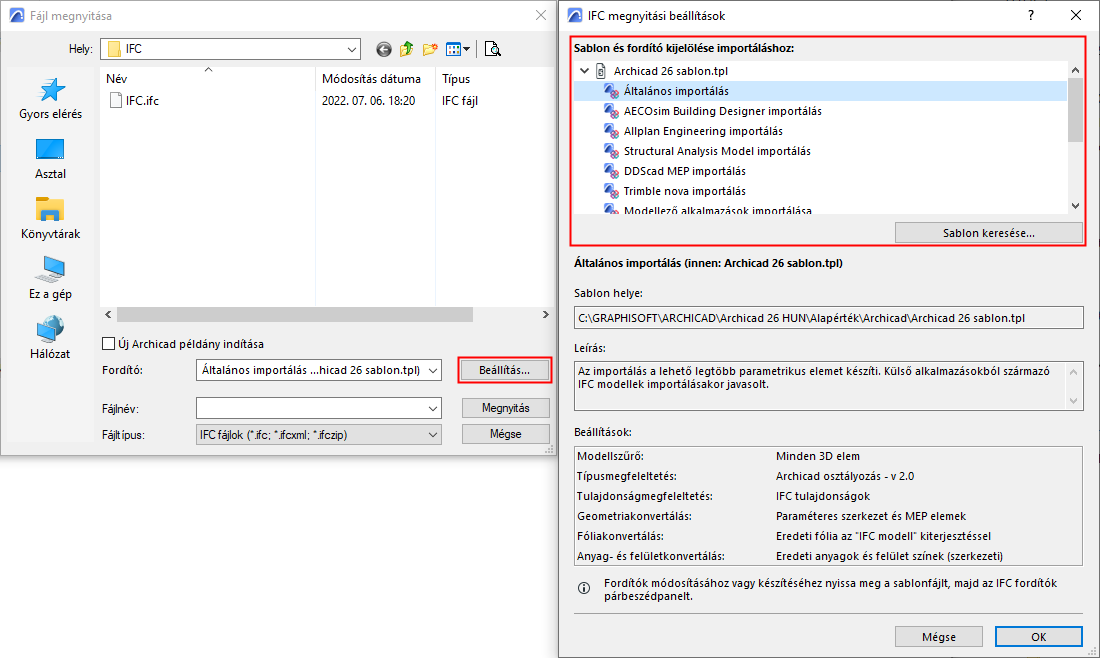1100x658 pixels.
Task: Click the file list scroll left arrow
Action: pyautogui.click(x=108, y=315)
